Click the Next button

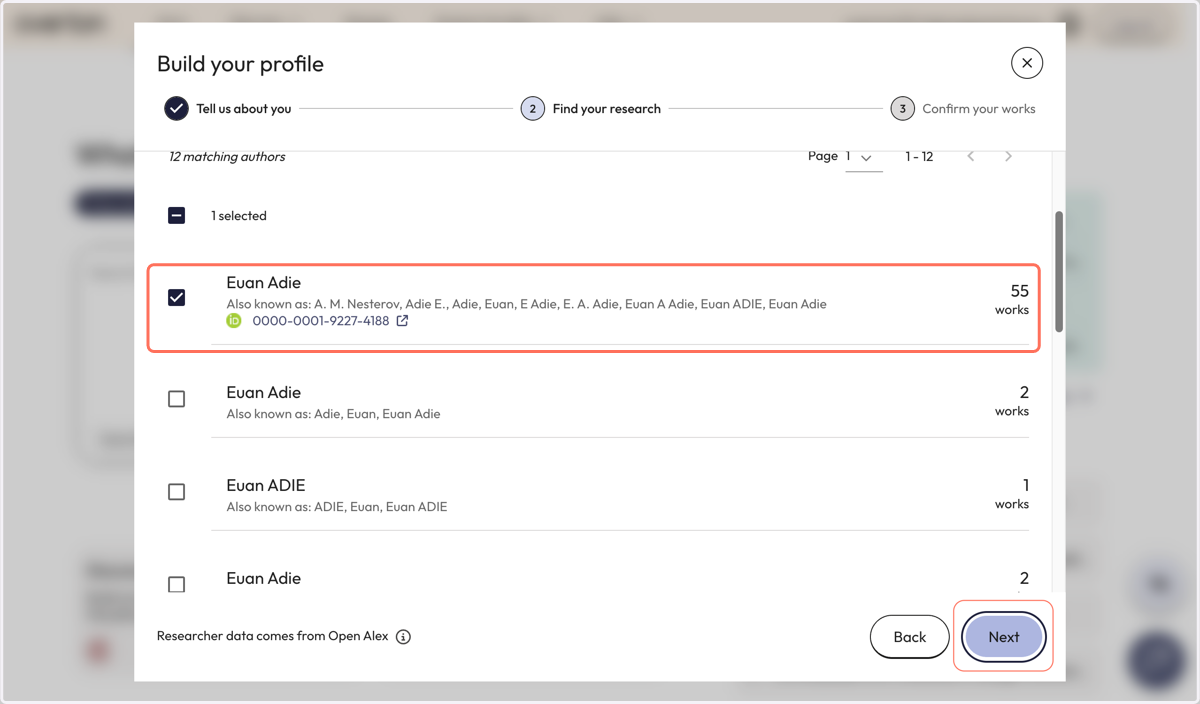click(1004, 637)
